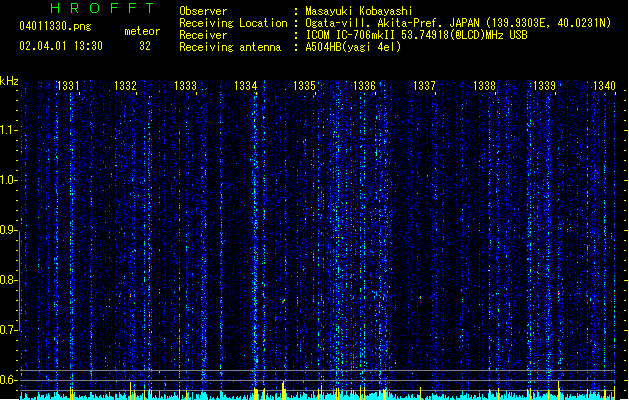Click the 1335 time marker
629x400 pixels.
click(x=304, y=86)
